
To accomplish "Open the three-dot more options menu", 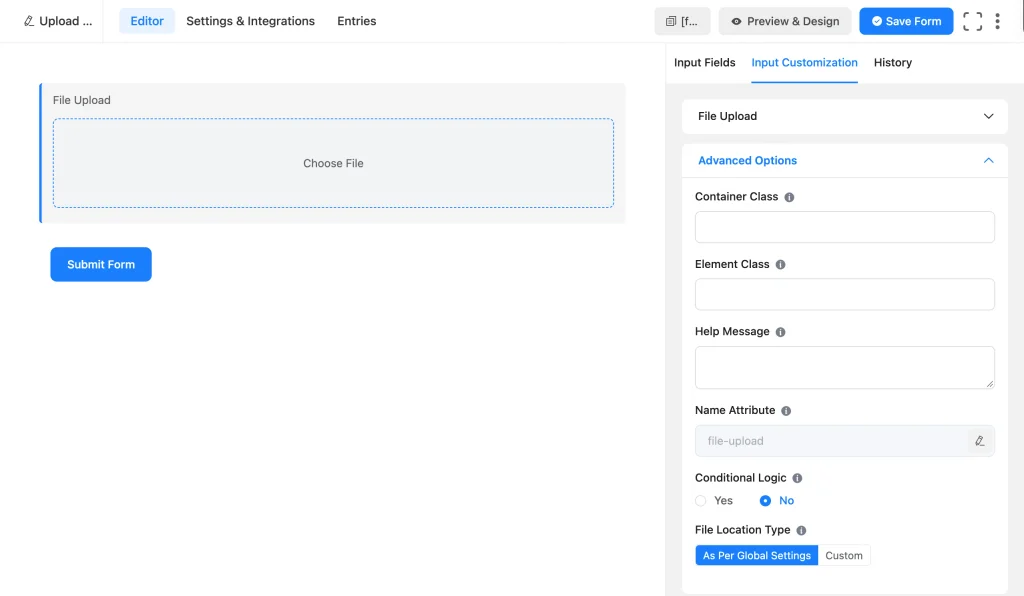I will click(997, 21).
